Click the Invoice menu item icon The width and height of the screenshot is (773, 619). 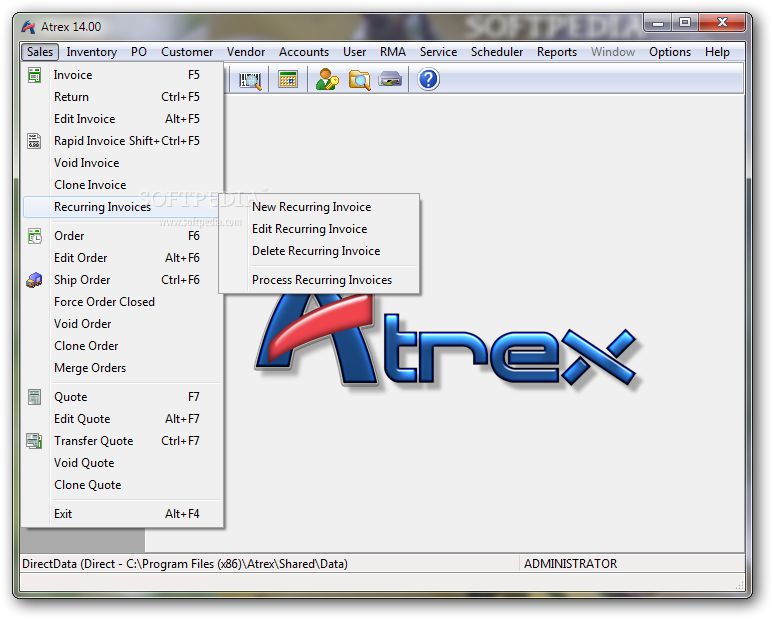35,75
